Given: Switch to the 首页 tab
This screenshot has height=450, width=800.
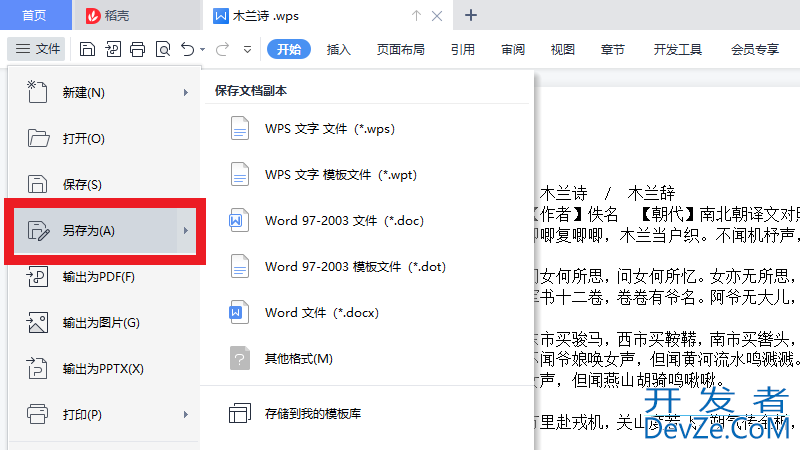Looking at the screenshot, I should [35, 15].
